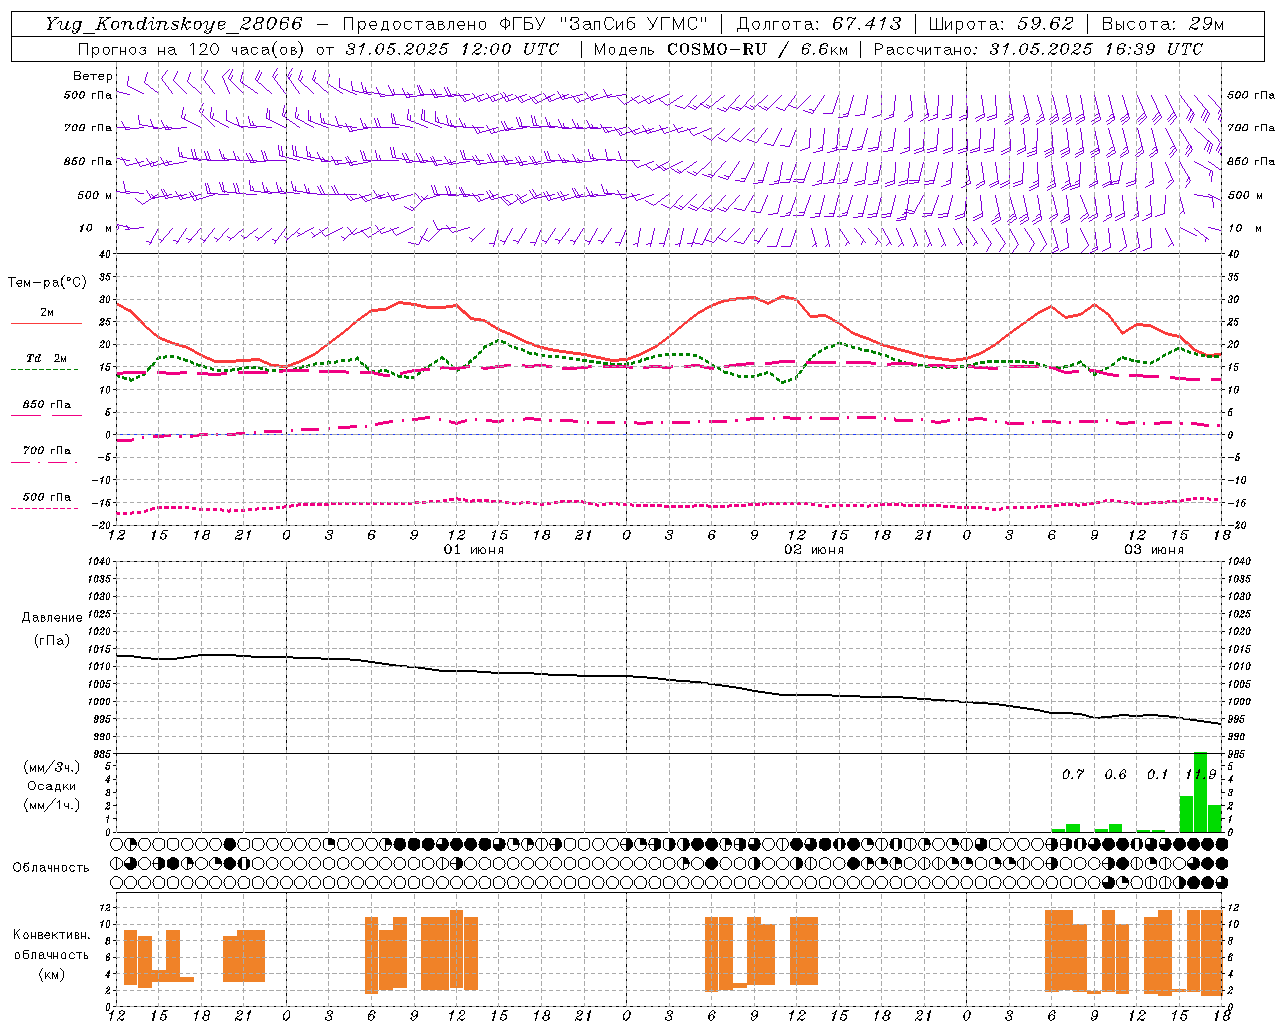Select the 10 м wind level label on left
Screen dimensions: 1280x1024
tap(96, 228)
